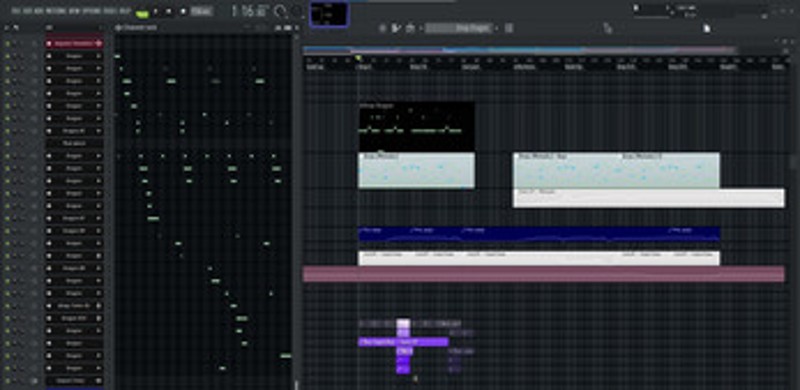Mute the red top channel with its green LED
This screenshot has height=390, width=800.
click(7, 44)
